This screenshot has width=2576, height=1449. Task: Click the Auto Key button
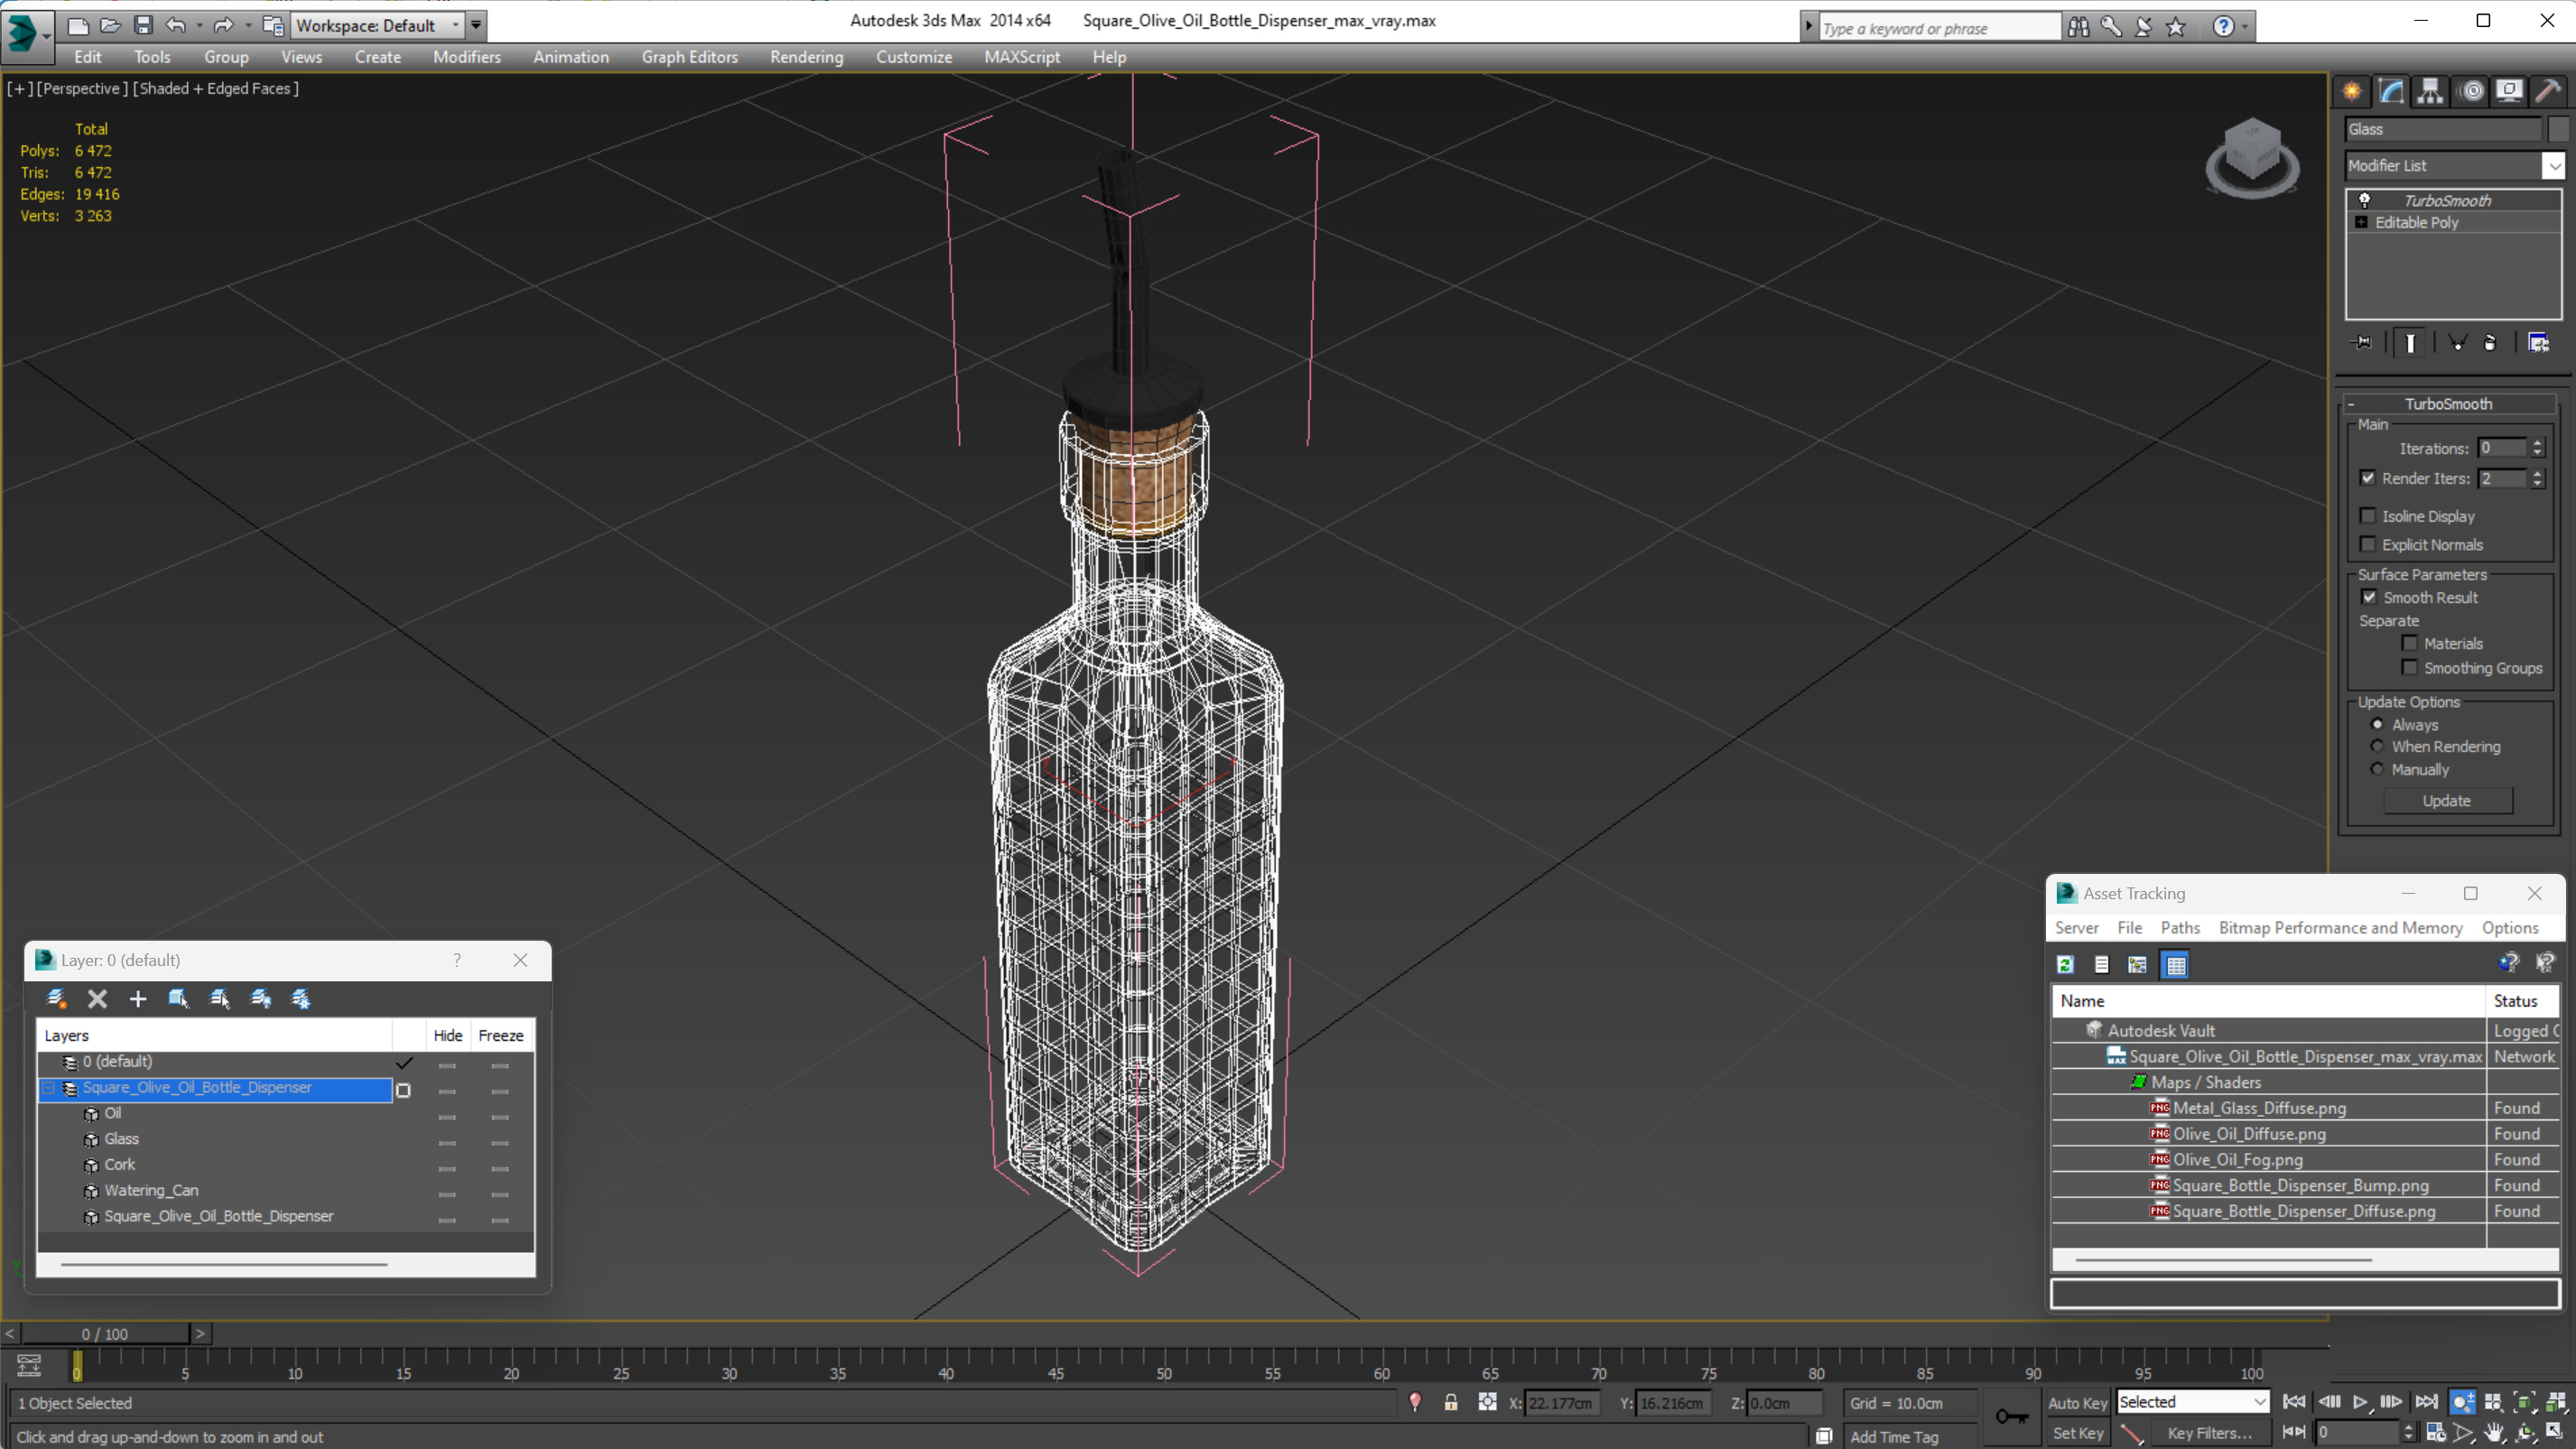pos(2077,1403)
